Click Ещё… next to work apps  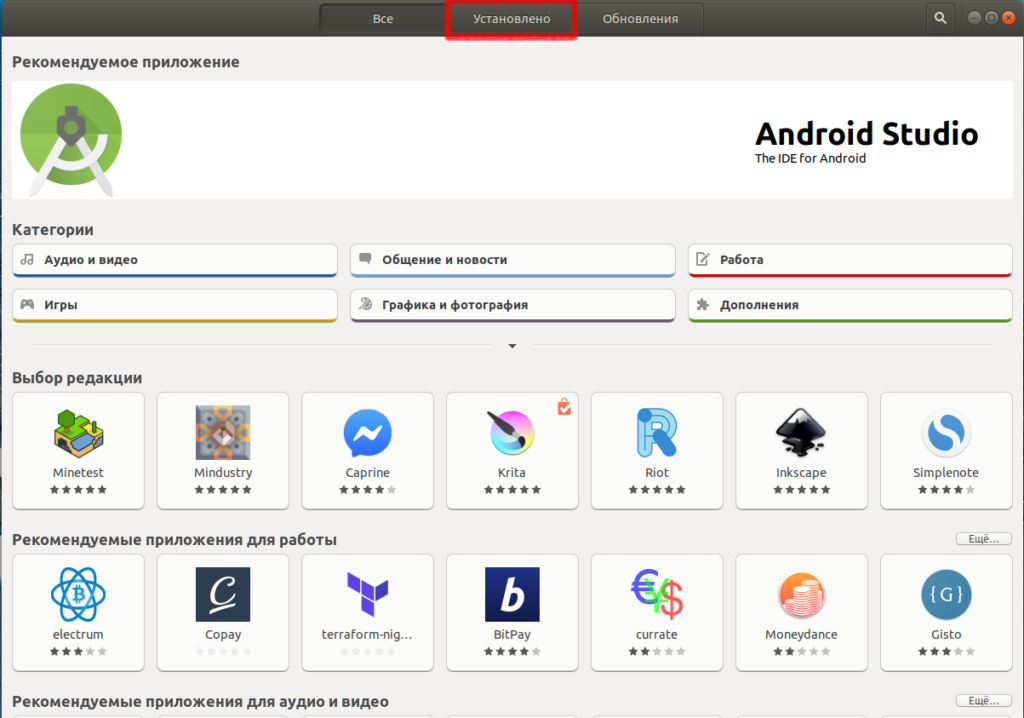coord(984,539)
